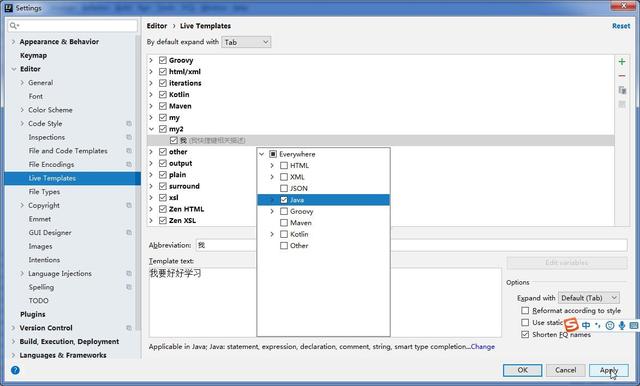This screenshot has height=386, width=640.
Task: Click the project-level icon beside Inspections
Action: pos(129,137)
